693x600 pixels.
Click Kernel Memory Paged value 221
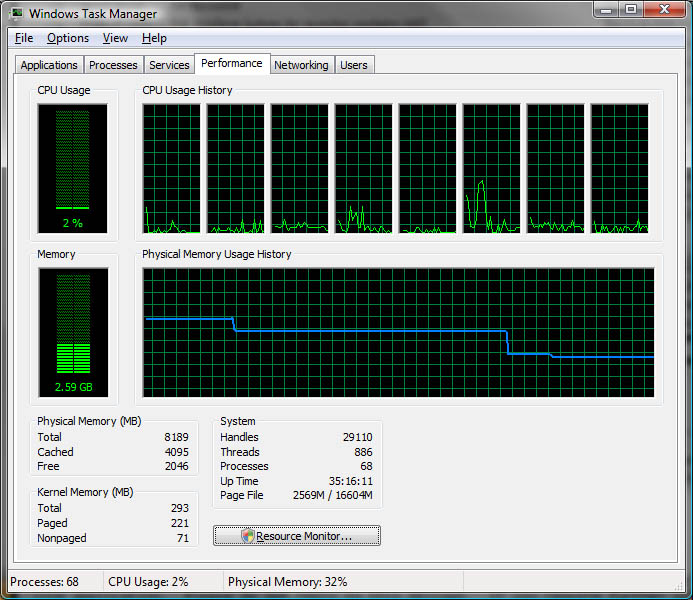pyautogui.click(x=180, y=523)
